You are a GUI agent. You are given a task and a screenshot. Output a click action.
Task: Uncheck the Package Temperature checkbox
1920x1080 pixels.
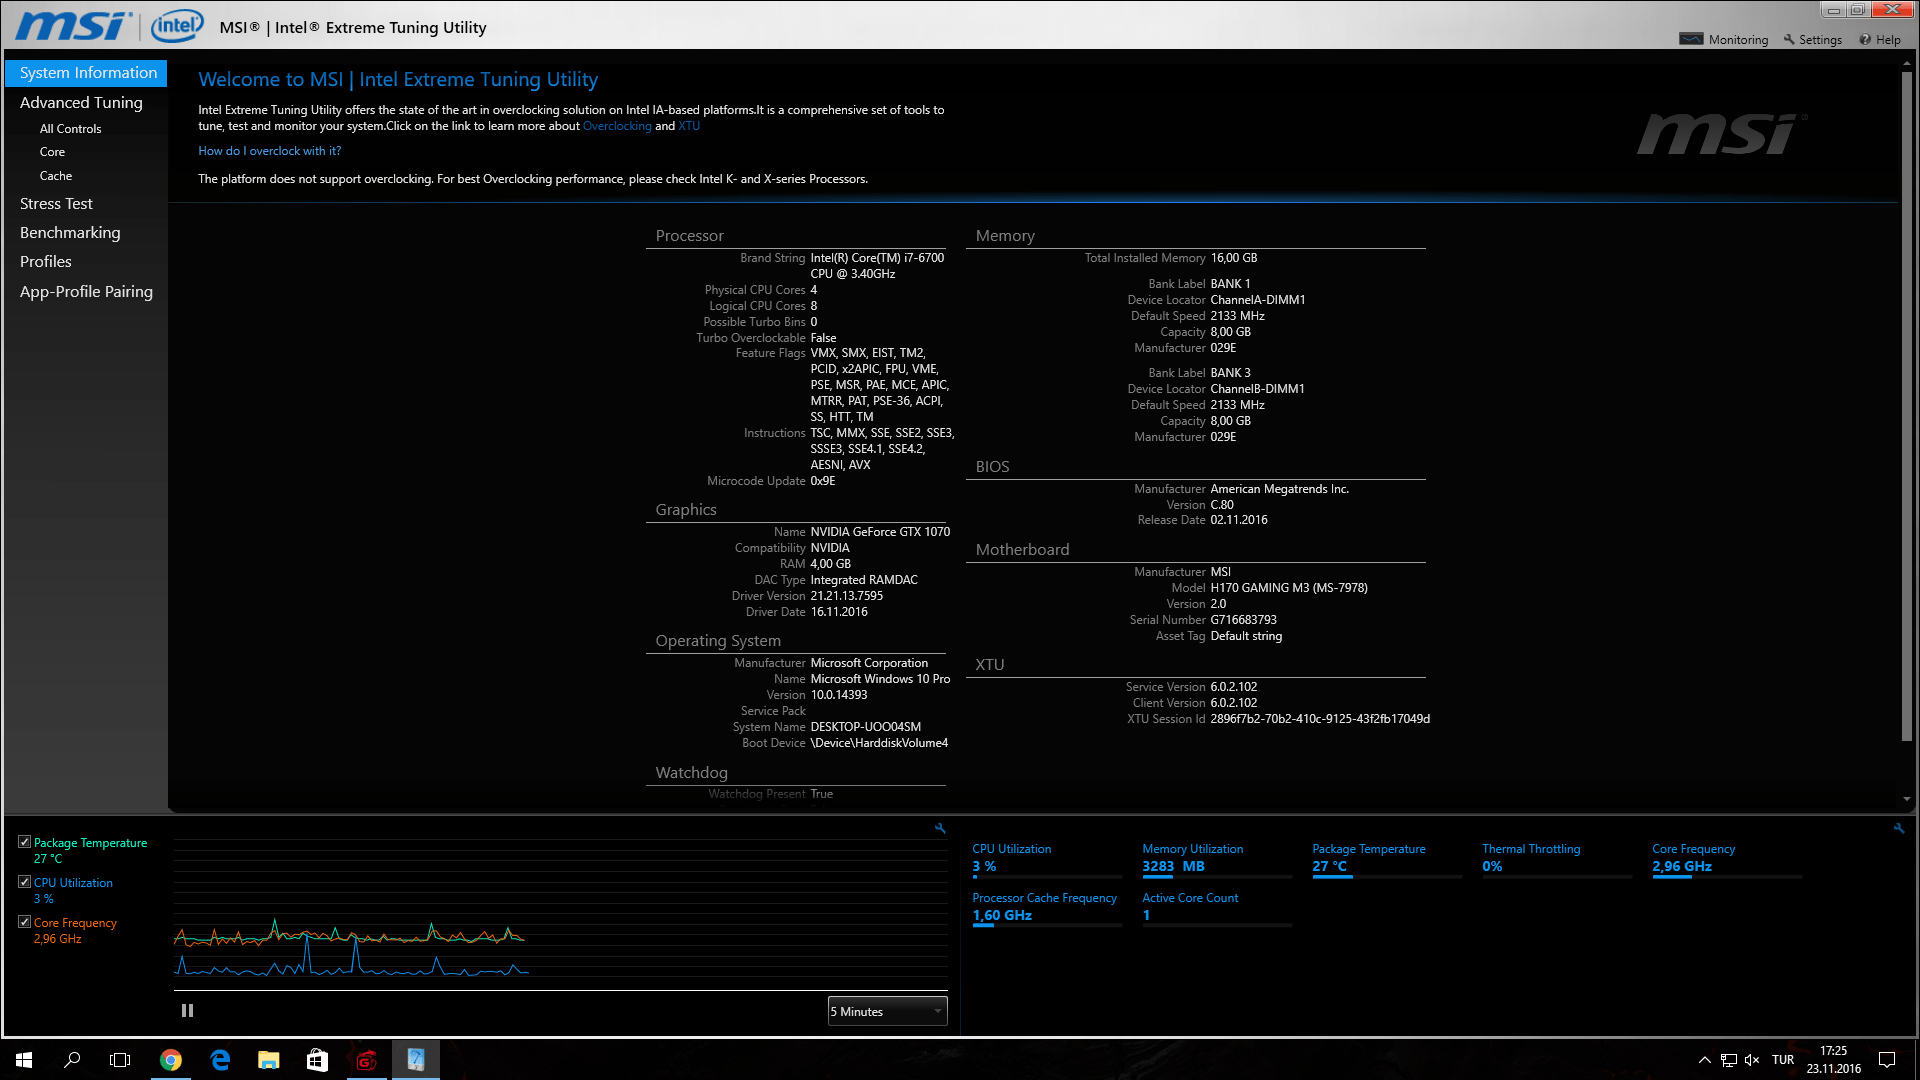(x=24, y=842)
